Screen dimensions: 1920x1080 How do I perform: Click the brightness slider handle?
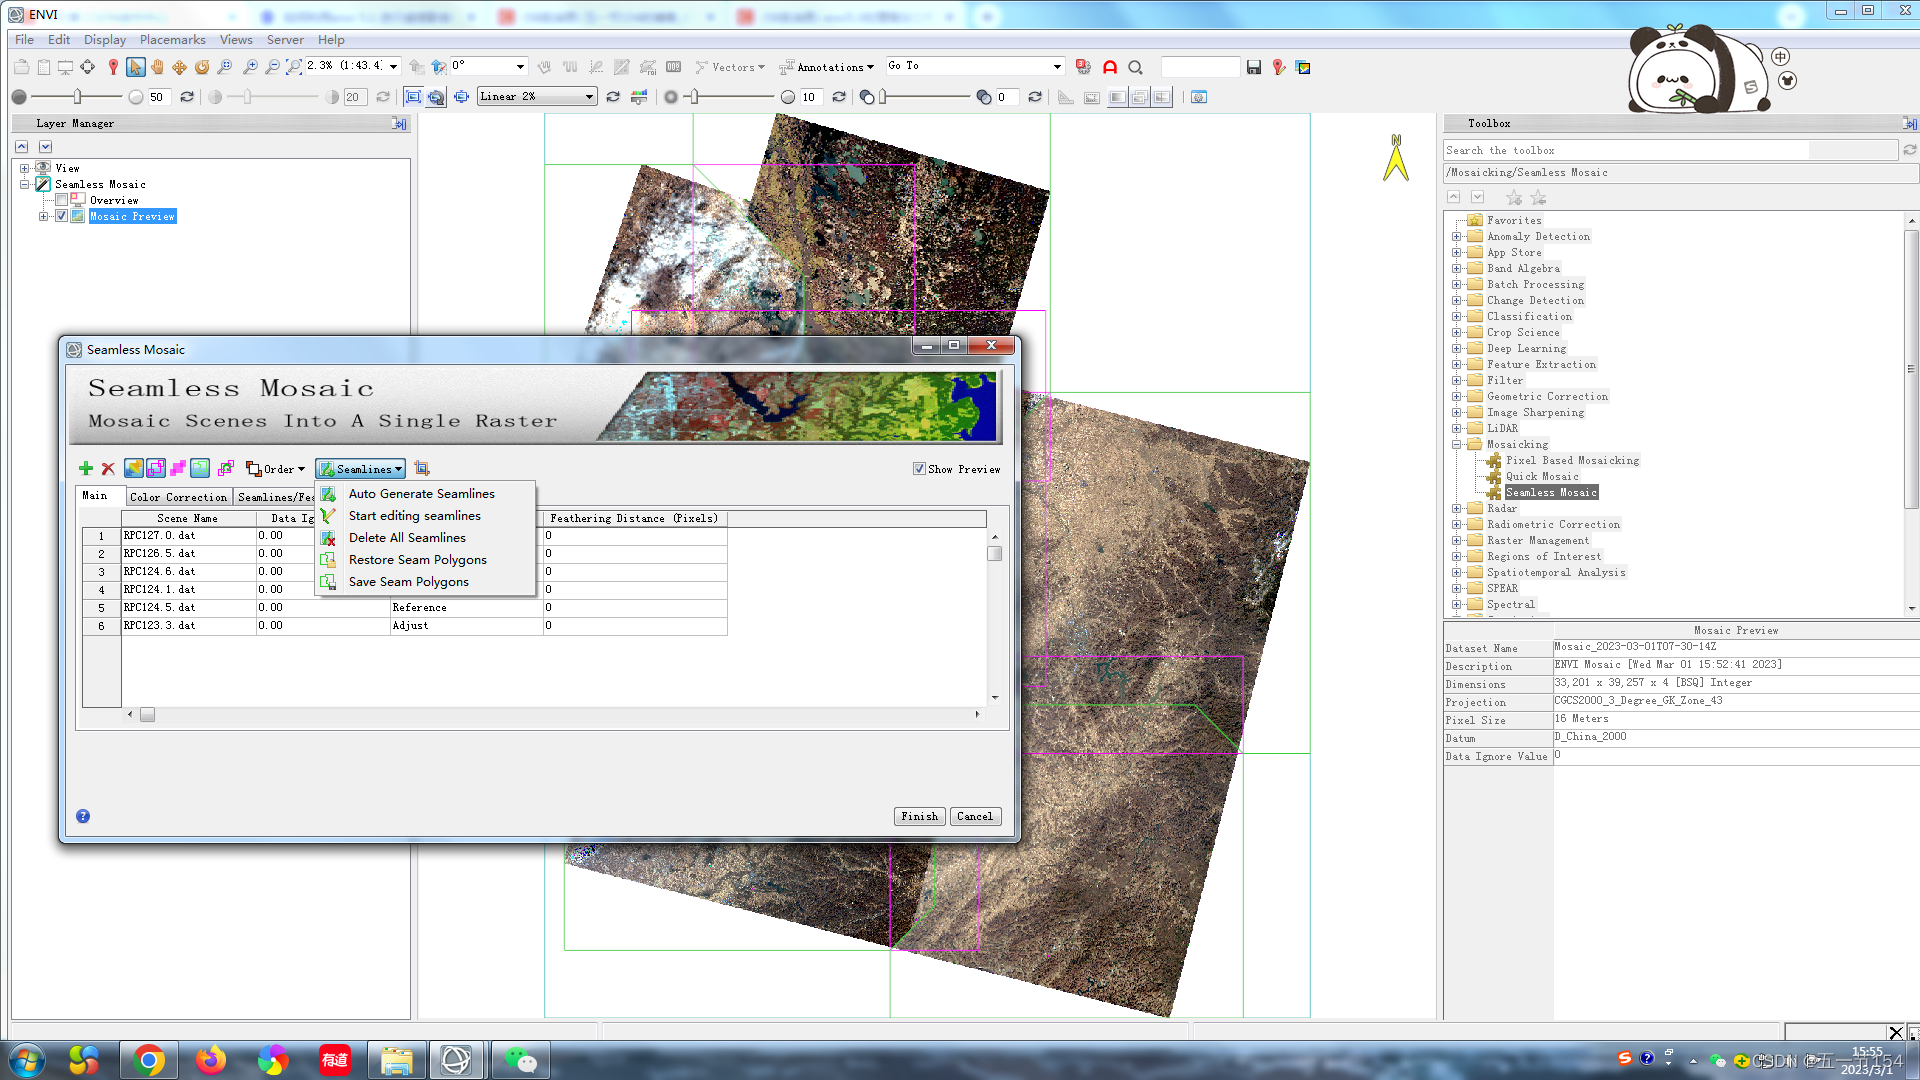(x=77, y=97)
